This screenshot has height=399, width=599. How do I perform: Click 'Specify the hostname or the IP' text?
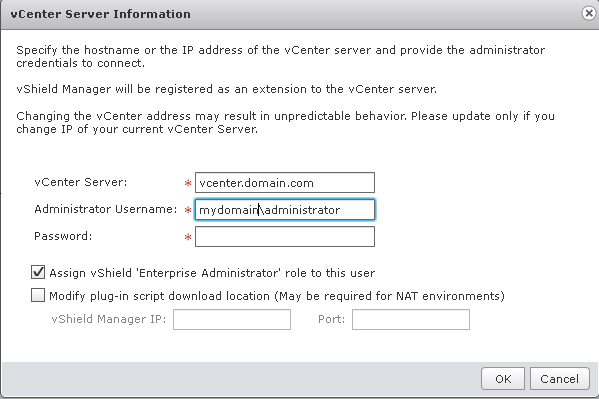pyautogui.click(x=280, y=56)
